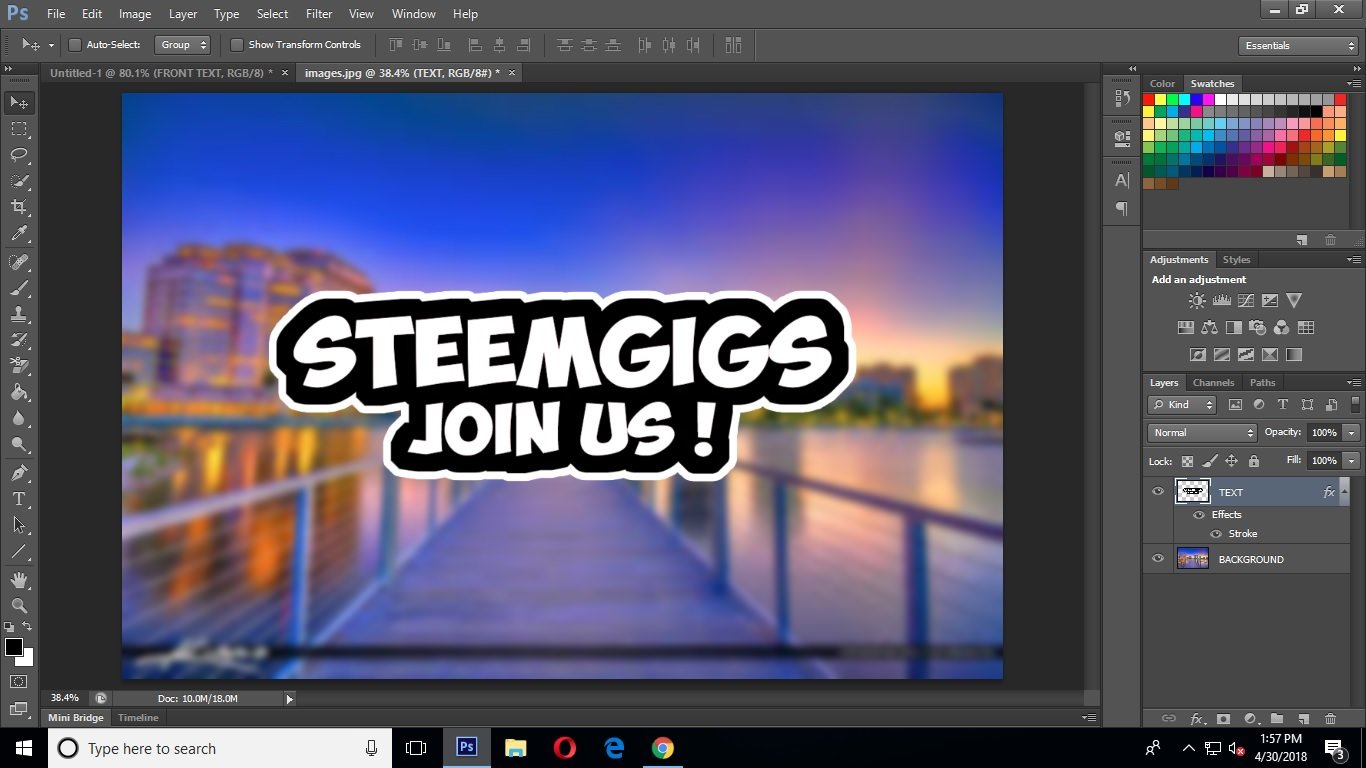Turn layer filtering on or off
This screenshot has height=768, width=1366.
click(1356, 405)
